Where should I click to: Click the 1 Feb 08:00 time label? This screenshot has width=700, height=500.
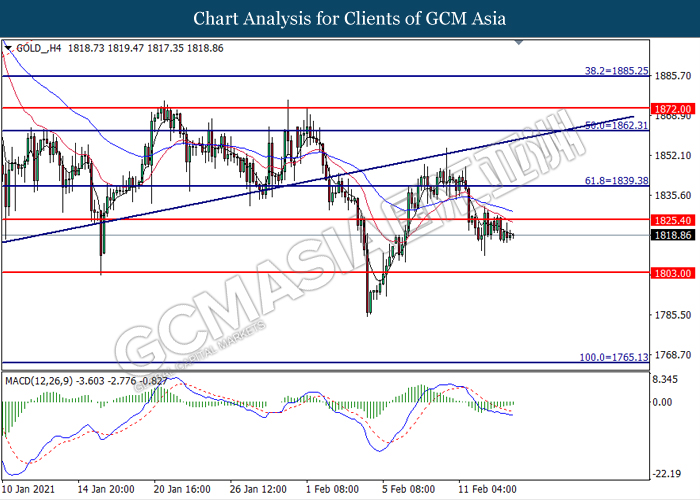pyautogui.click(x=333, y=490)
